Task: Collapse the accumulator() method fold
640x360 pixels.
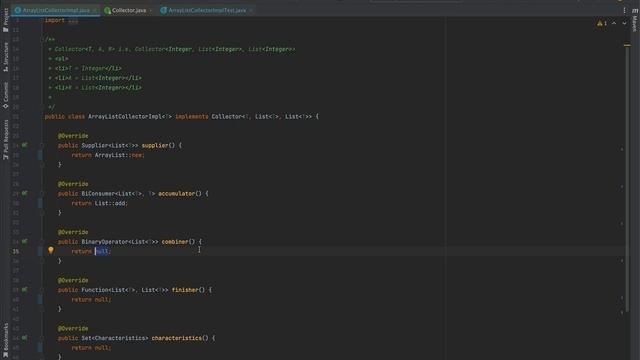Action: click(42, 193)
